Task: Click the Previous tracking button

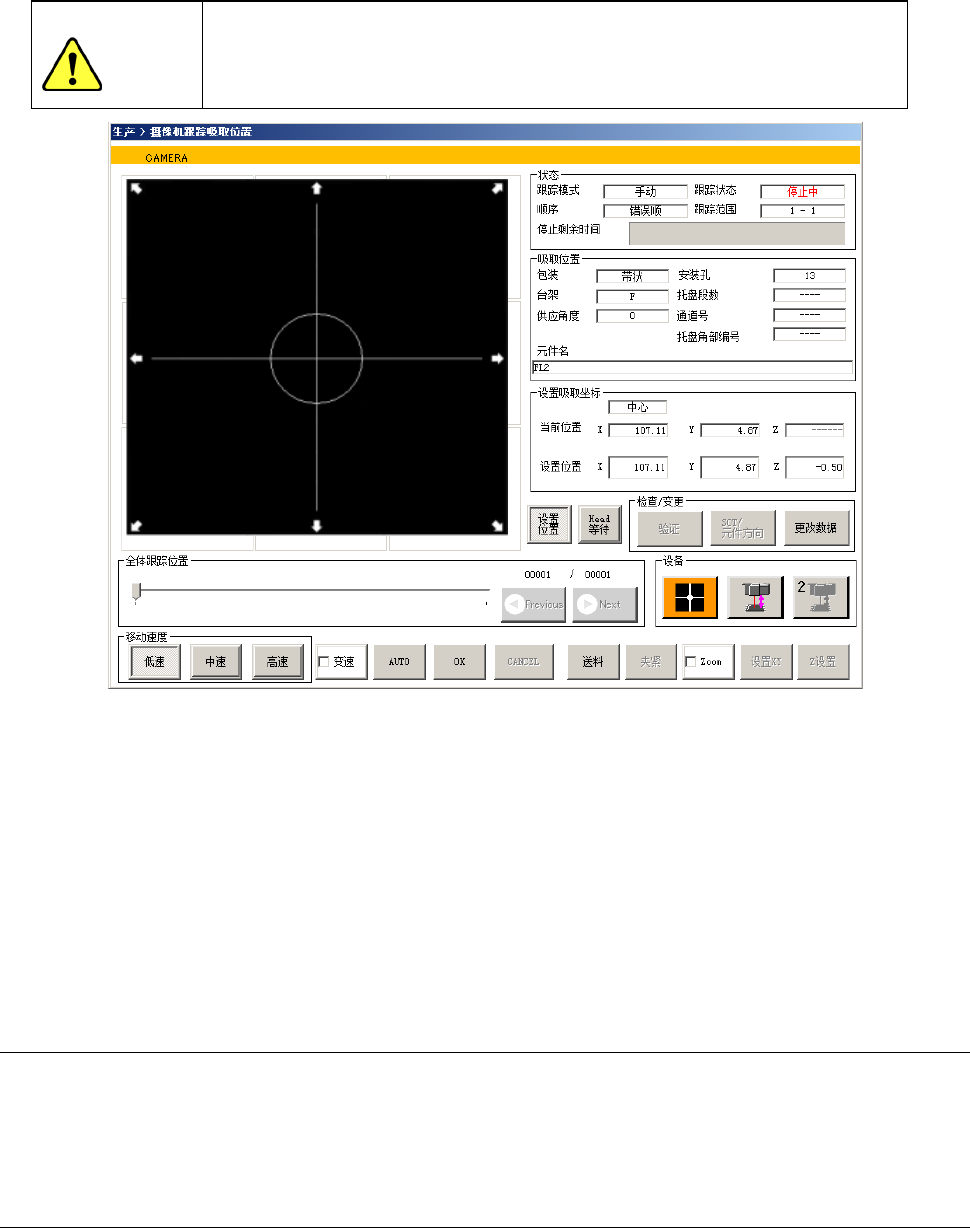Action: (534, 604)
